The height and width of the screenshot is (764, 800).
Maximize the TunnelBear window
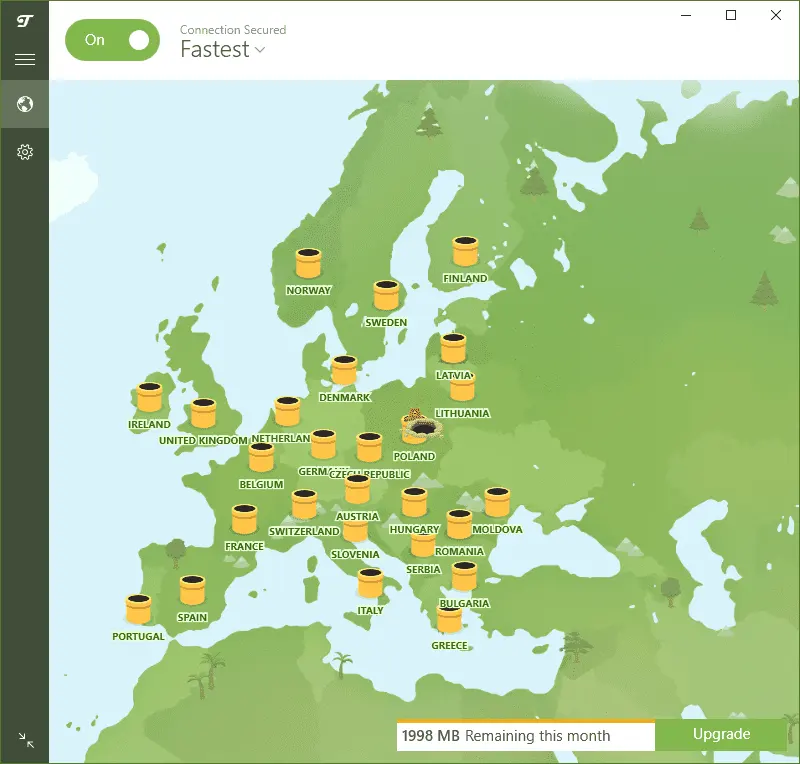click(x=730, y=15)
